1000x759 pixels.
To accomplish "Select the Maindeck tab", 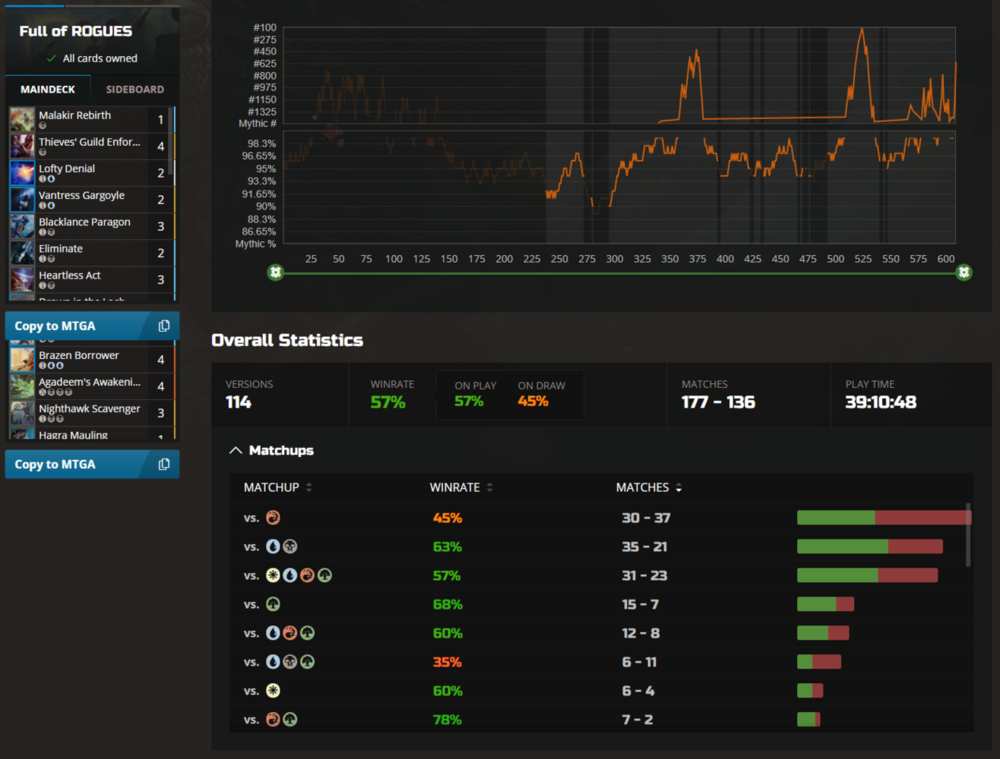I will coord(48,89).
